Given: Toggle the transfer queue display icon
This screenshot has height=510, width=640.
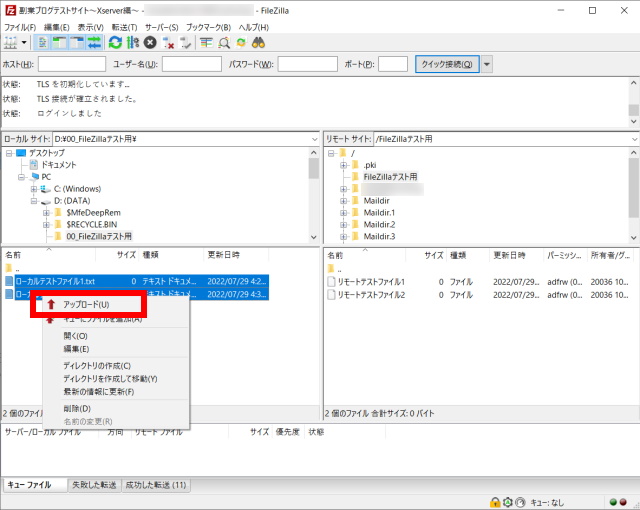Looking at the screenshot, I should coord(95,42).
